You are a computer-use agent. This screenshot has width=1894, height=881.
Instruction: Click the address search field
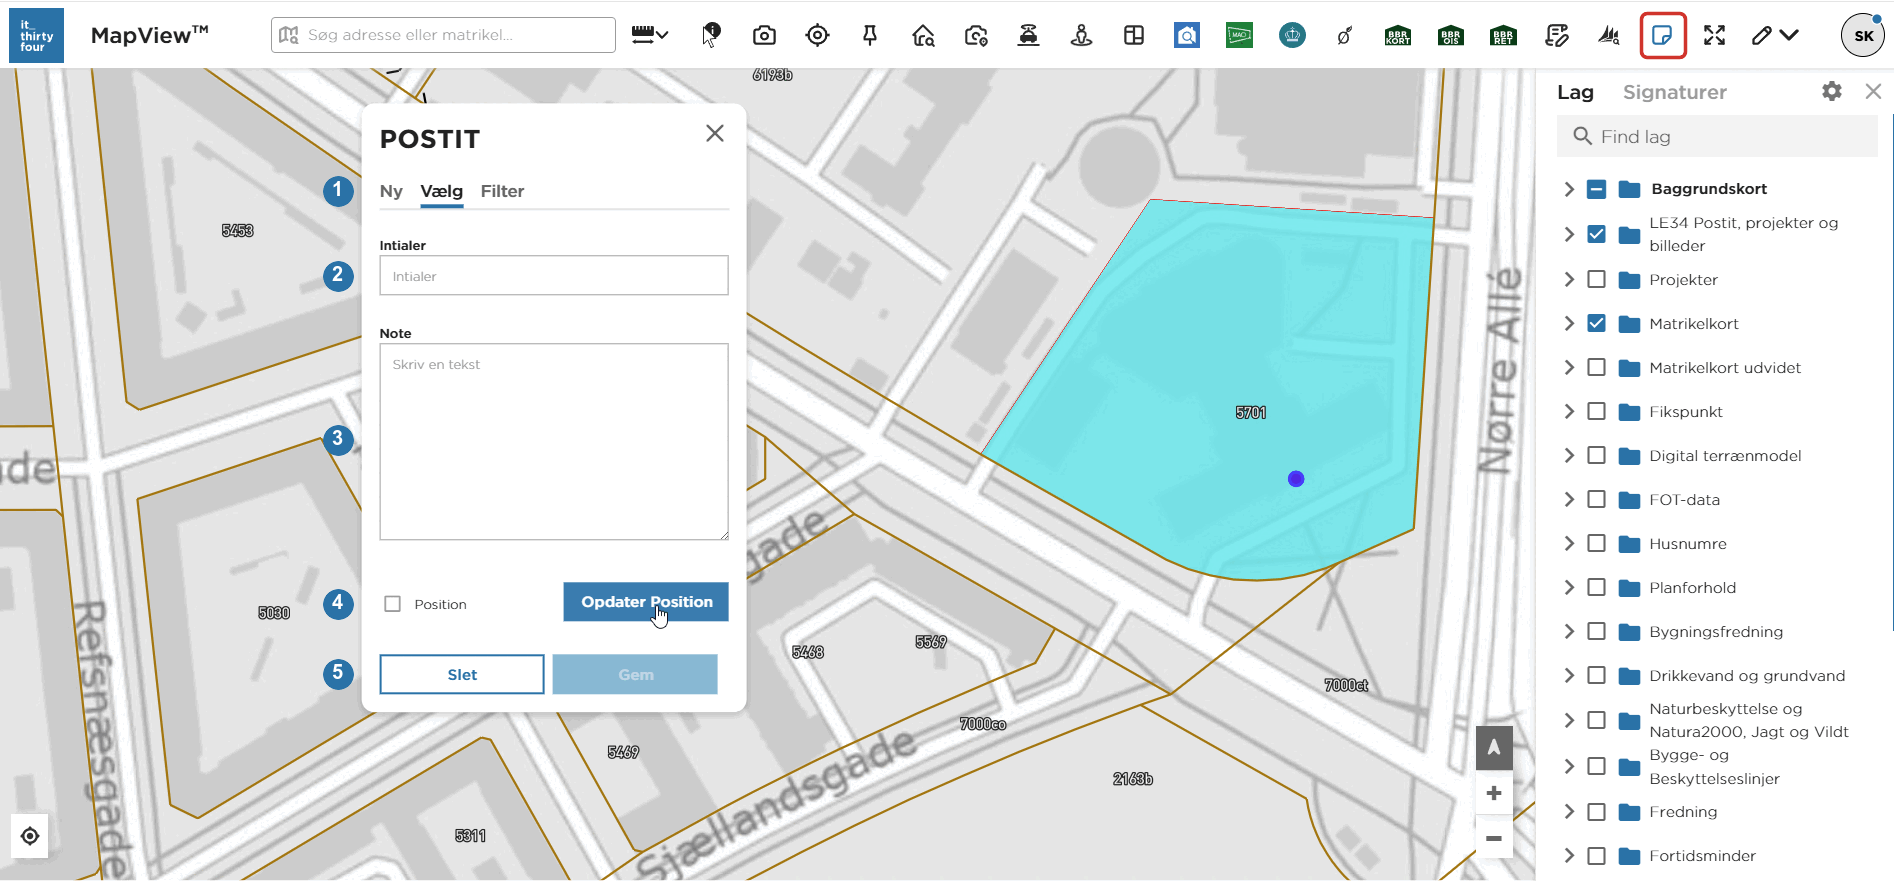coord(443,35)
